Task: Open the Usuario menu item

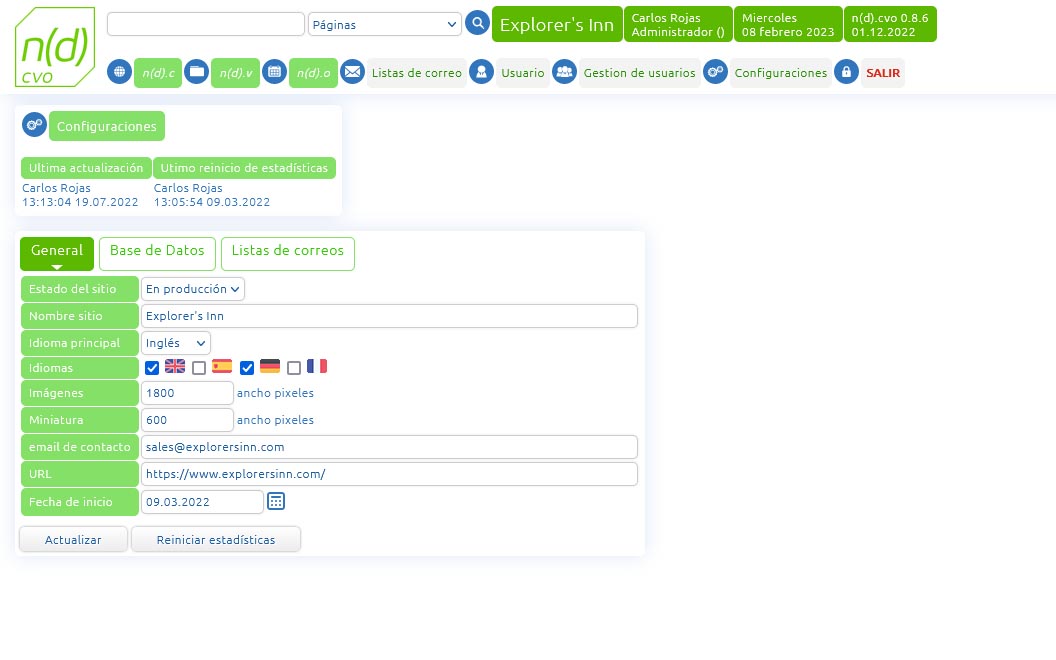Action: (x=523, y=73)
